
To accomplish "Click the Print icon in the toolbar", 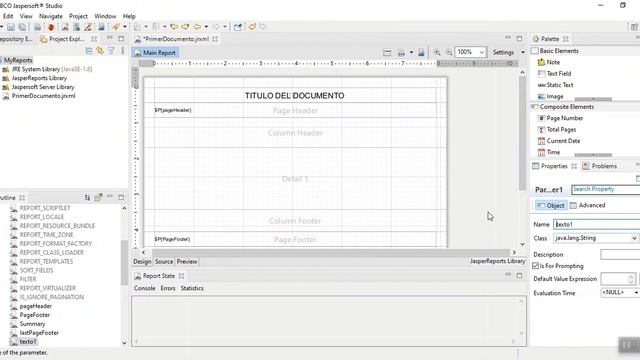I will pyautogui.click(x=37, y=27).
